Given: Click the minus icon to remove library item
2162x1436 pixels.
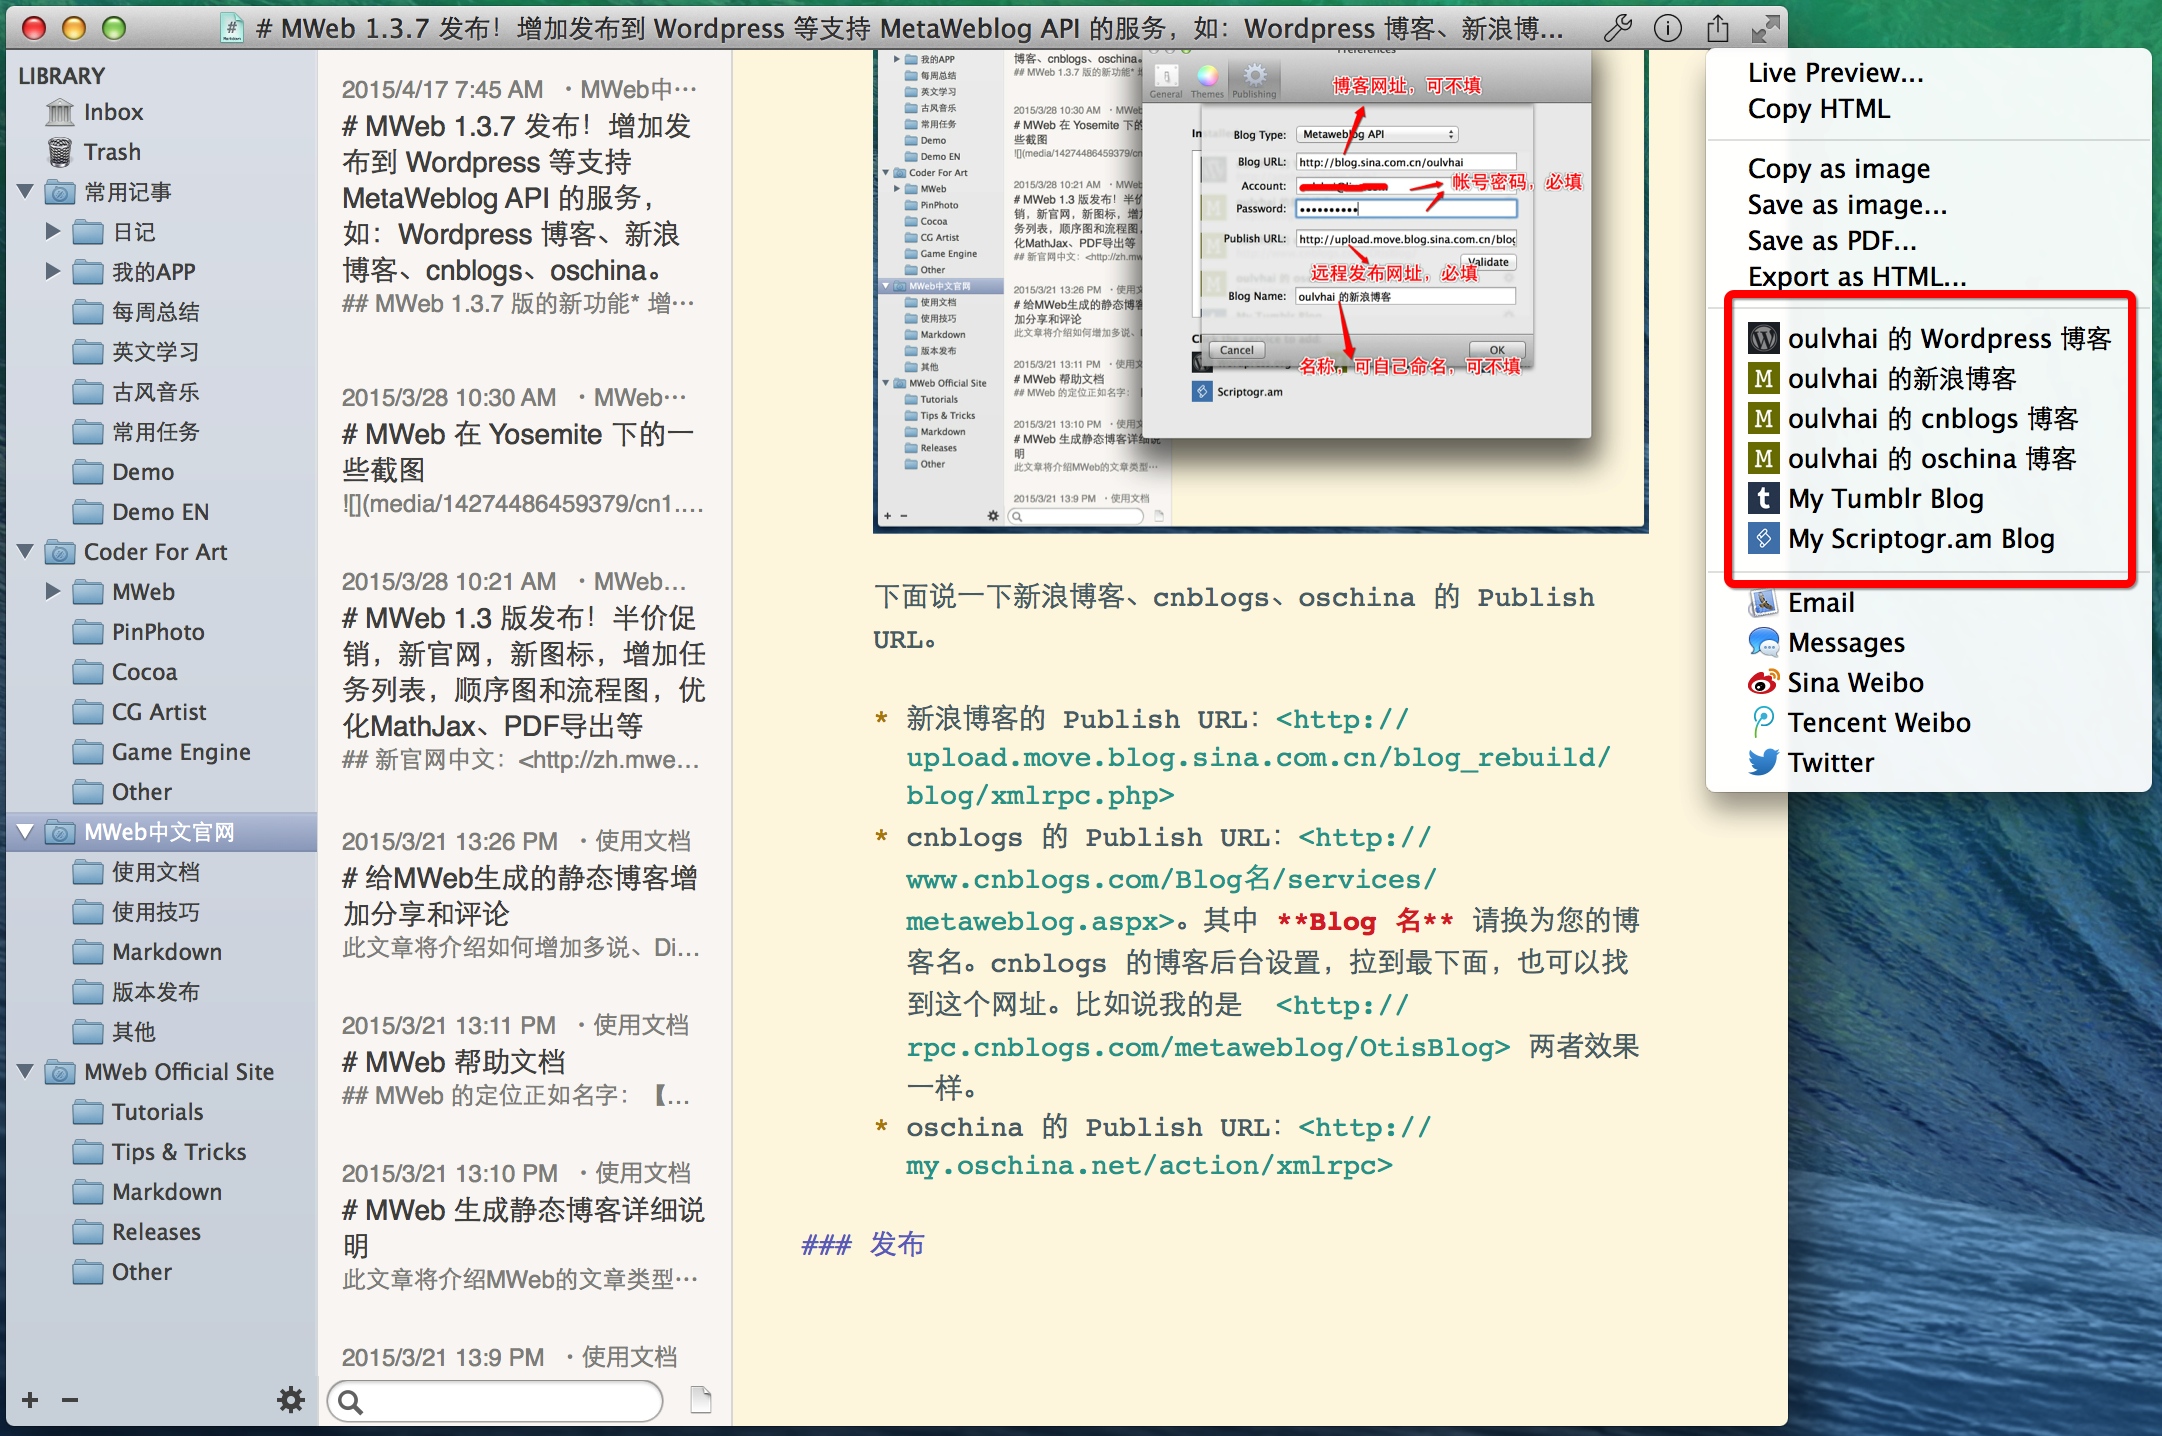Looking at the screenshot, I should click(70, 1400).
